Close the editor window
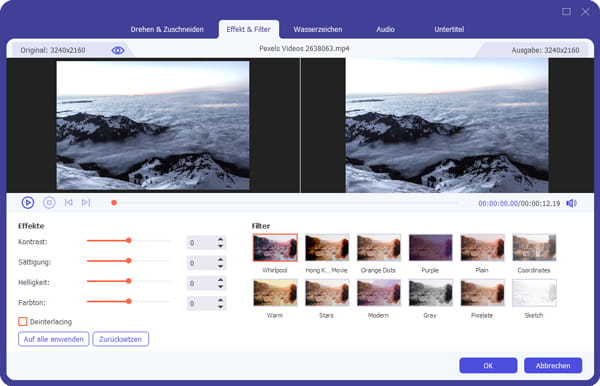 (585, 11)
